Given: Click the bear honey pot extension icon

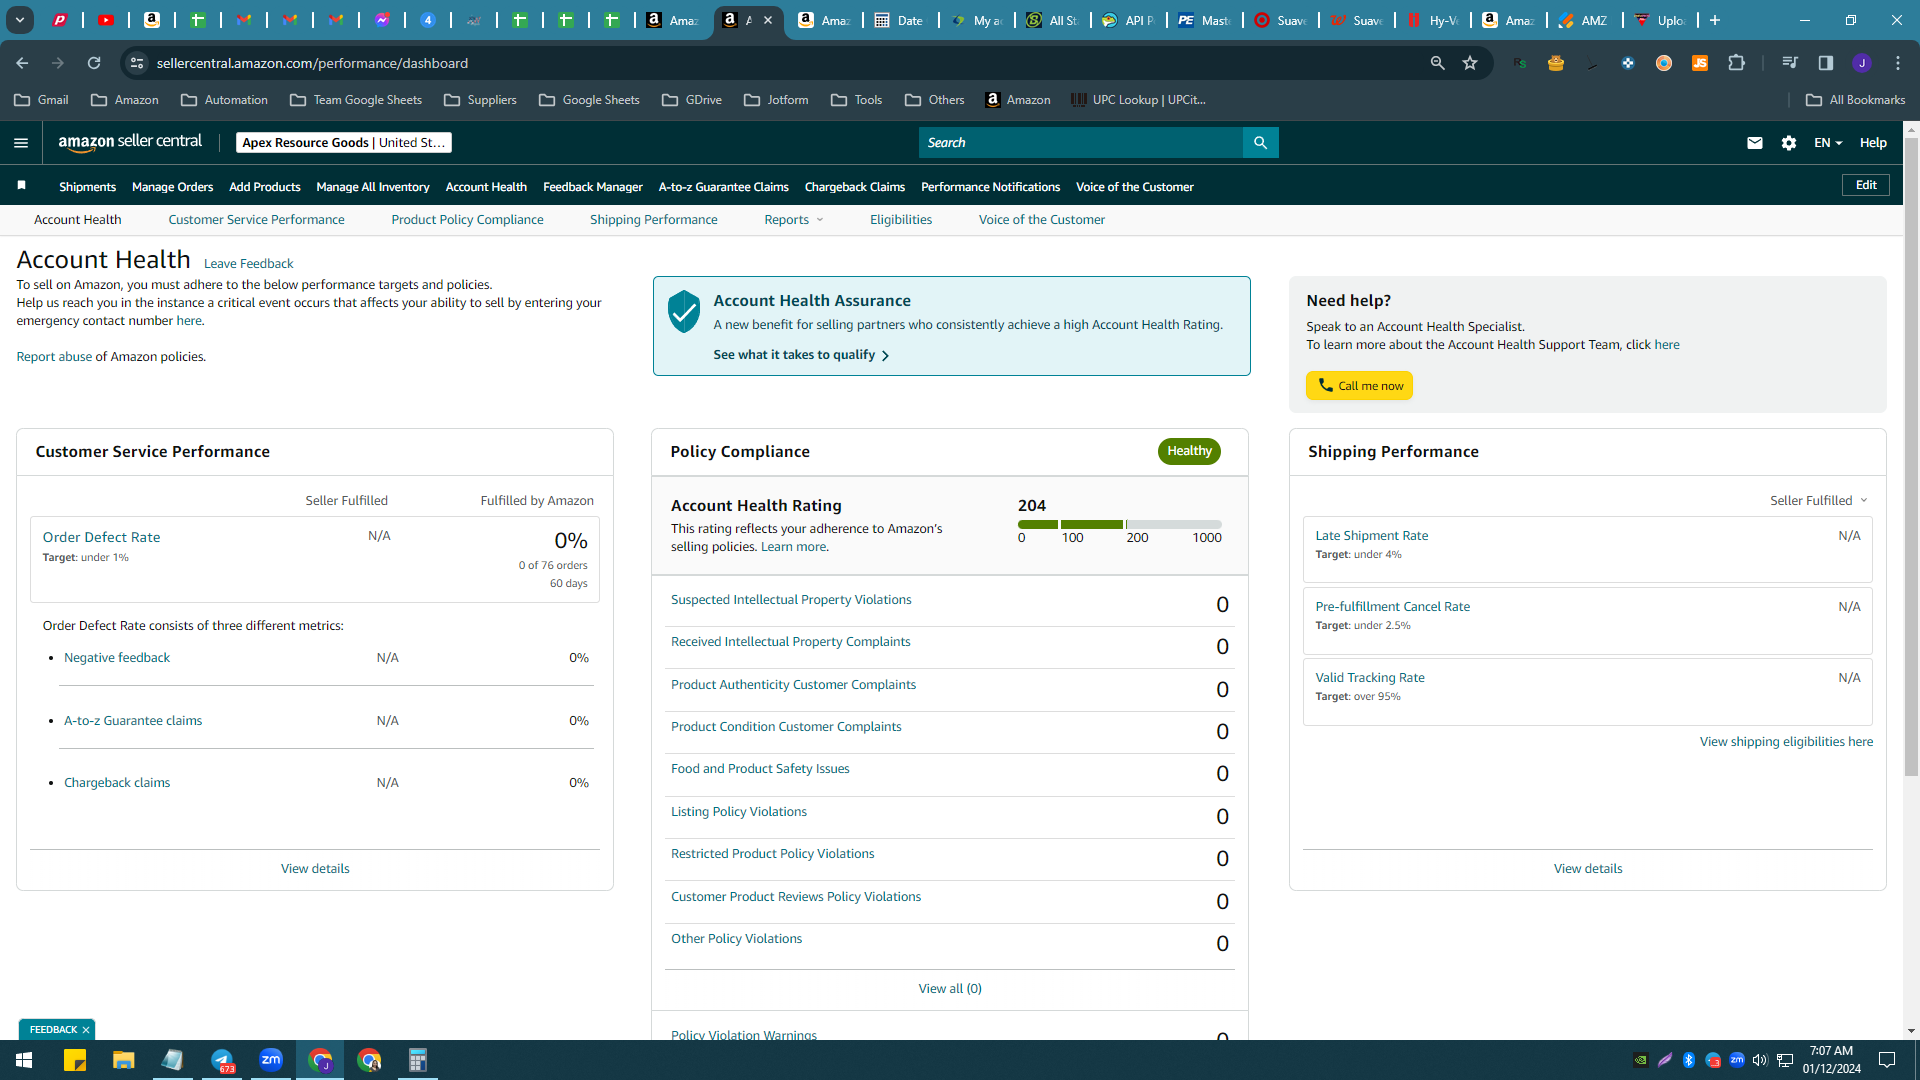Looking at the screenshot, I should click(x=1556, y=63).
